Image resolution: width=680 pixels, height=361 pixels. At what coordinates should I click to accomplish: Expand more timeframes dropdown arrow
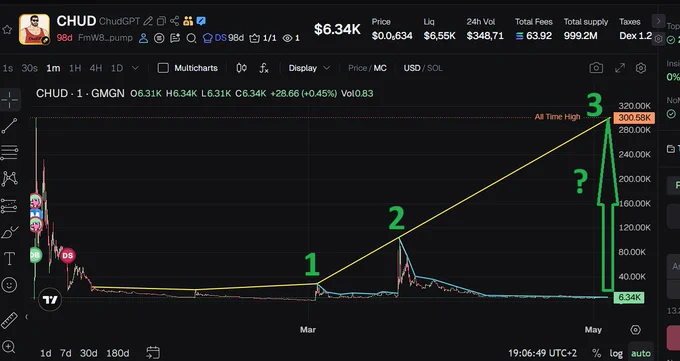click(135, 68)
